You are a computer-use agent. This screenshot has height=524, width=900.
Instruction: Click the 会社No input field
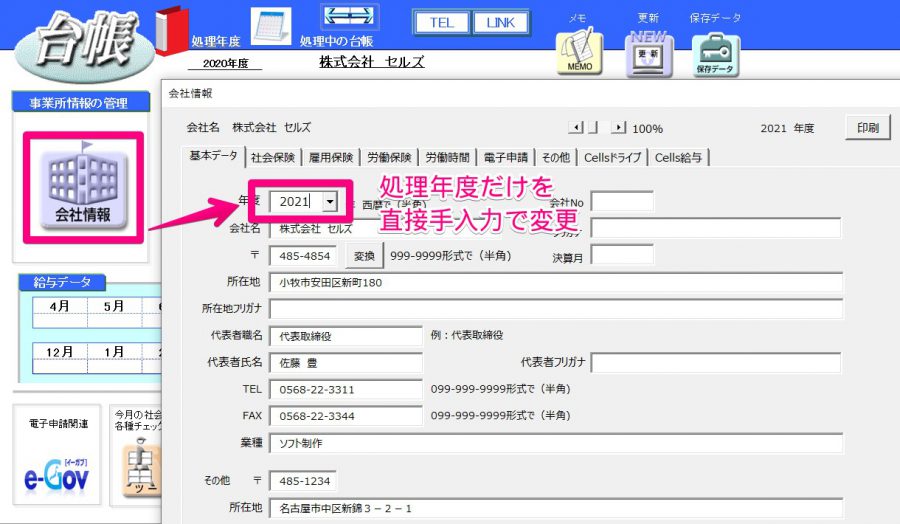tap(622, 201)
